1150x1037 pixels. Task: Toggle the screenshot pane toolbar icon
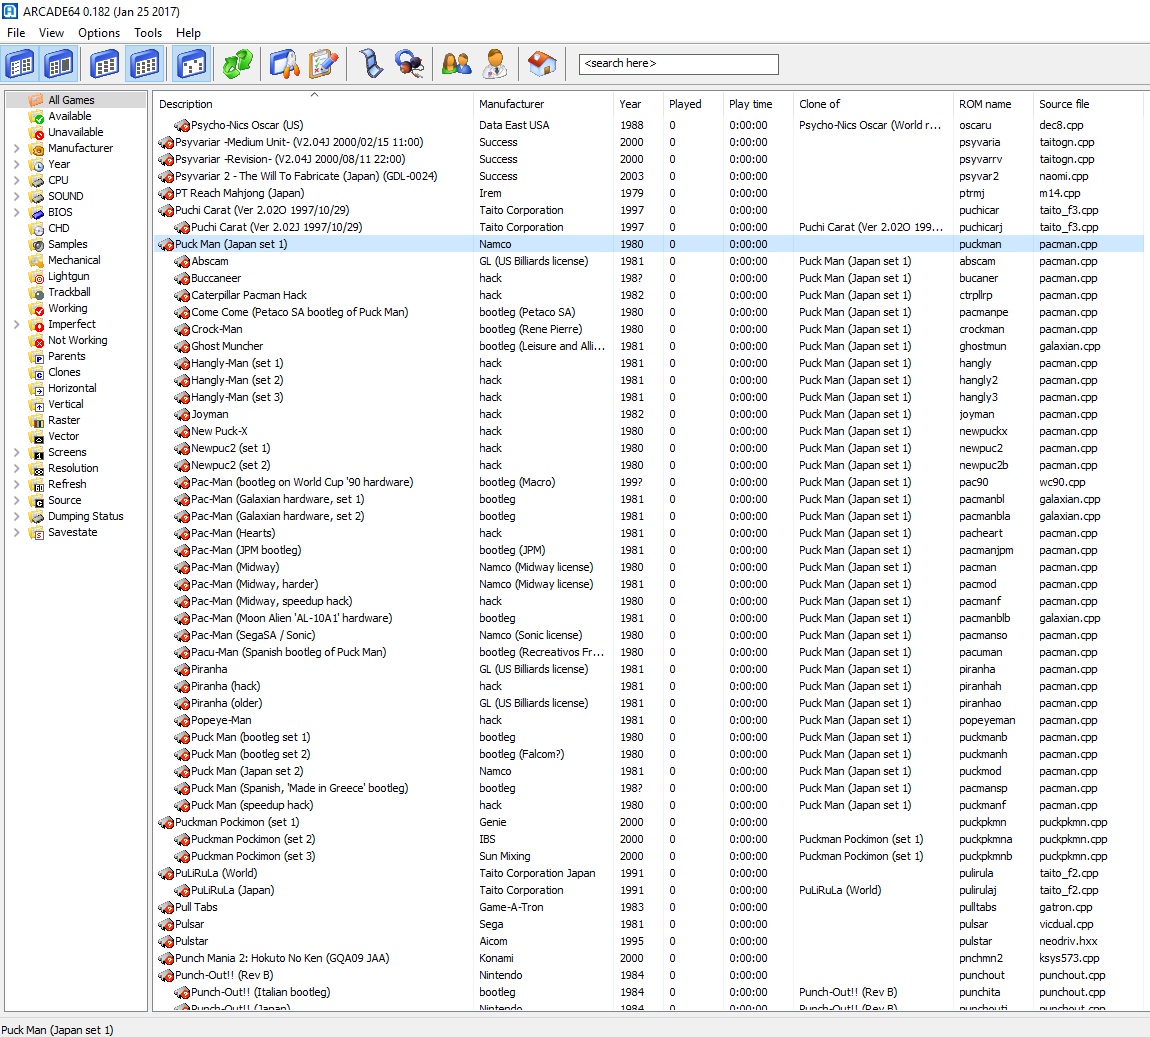click(59, 64)
